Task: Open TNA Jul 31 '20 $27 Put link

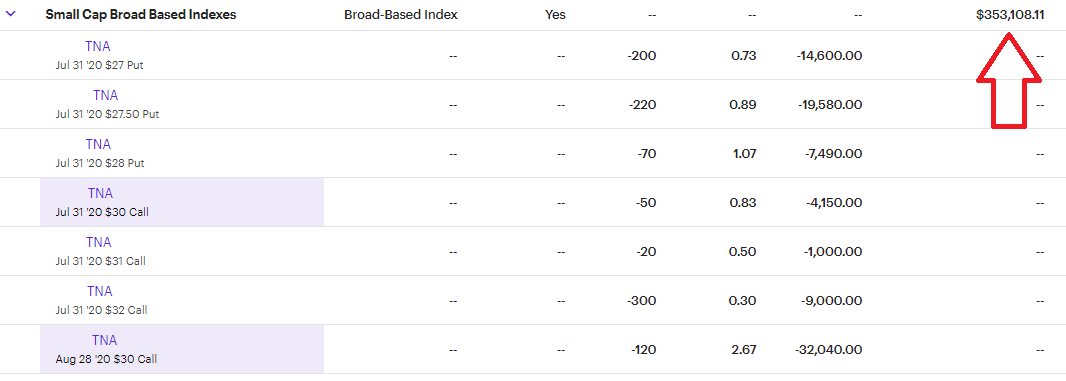Action: [x=99, y=46]
